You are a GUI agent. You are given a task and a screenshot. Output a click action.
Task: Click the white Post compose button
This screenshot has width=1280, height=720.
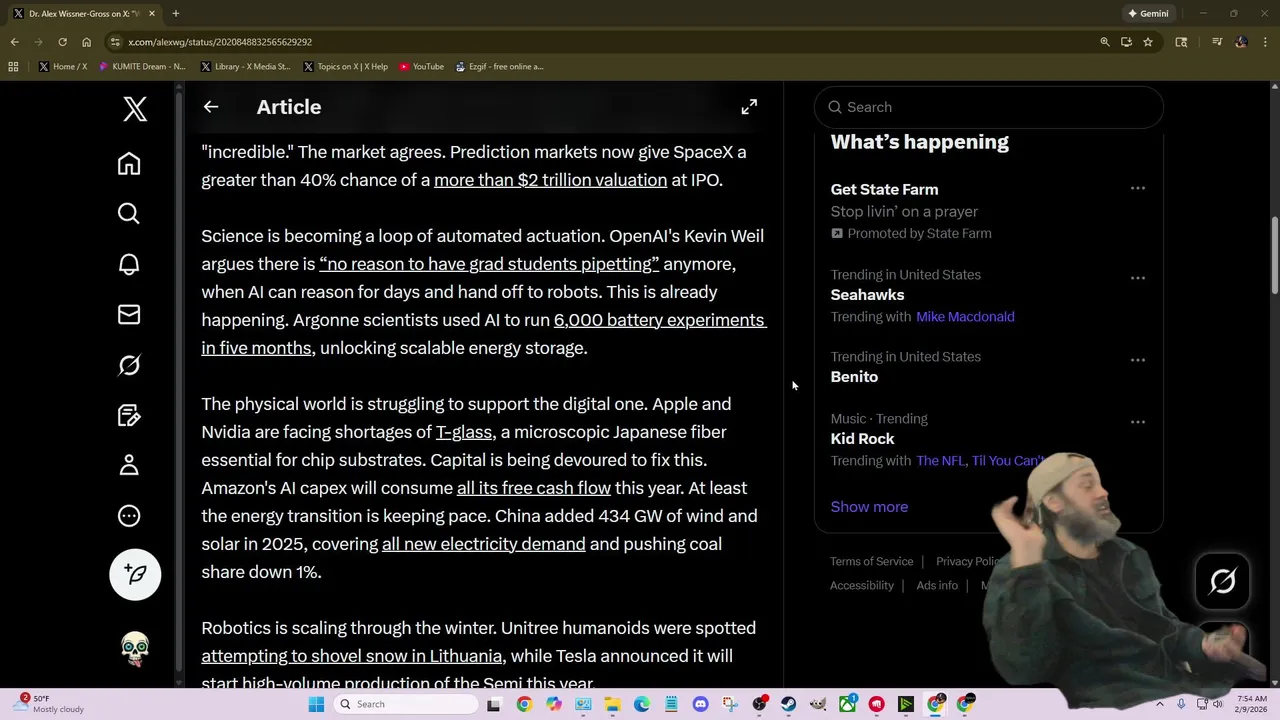(x=135, y=574)
